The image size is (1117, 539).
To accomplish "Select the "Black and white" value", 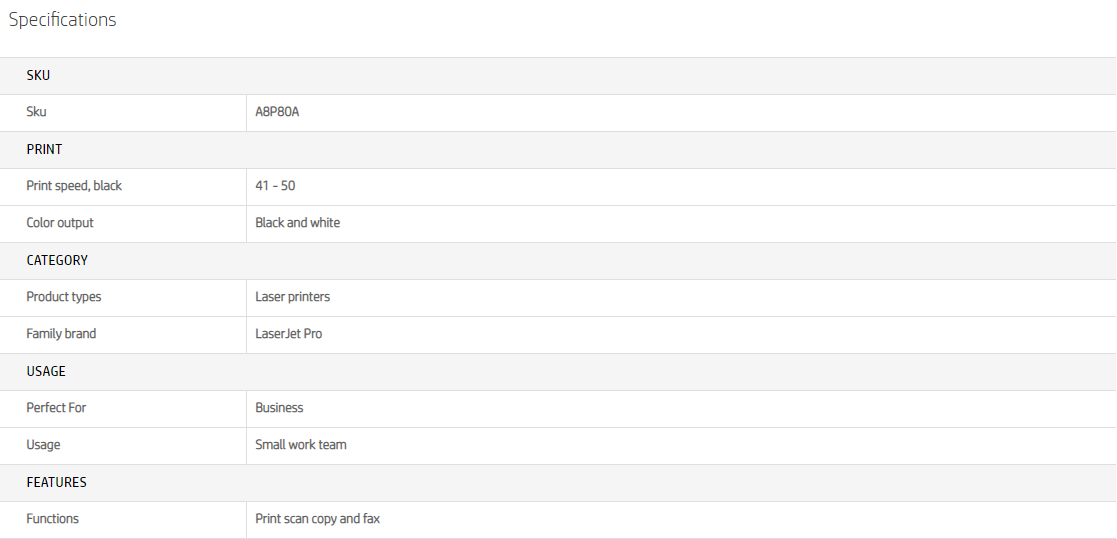I will point(297,223).
